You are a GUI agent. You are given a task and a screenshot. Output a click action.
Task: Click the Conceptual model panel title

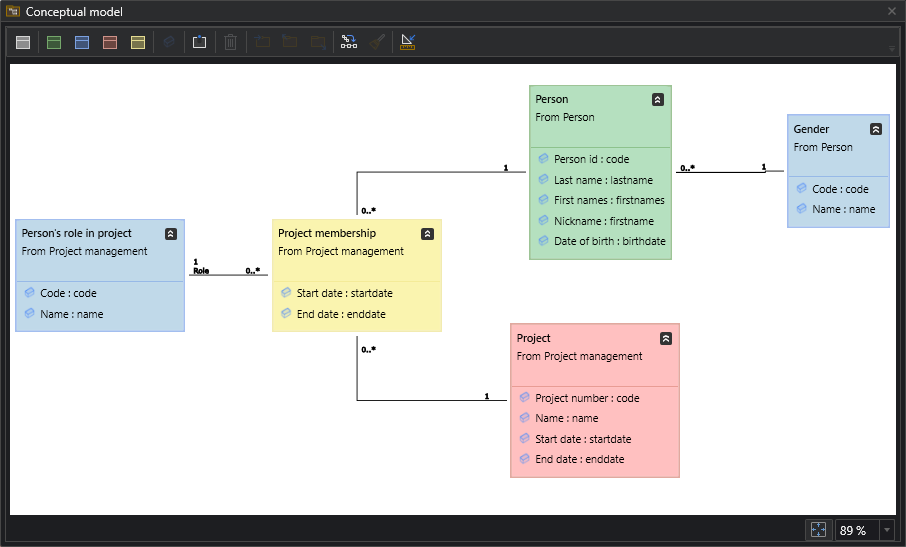(74, 12)
